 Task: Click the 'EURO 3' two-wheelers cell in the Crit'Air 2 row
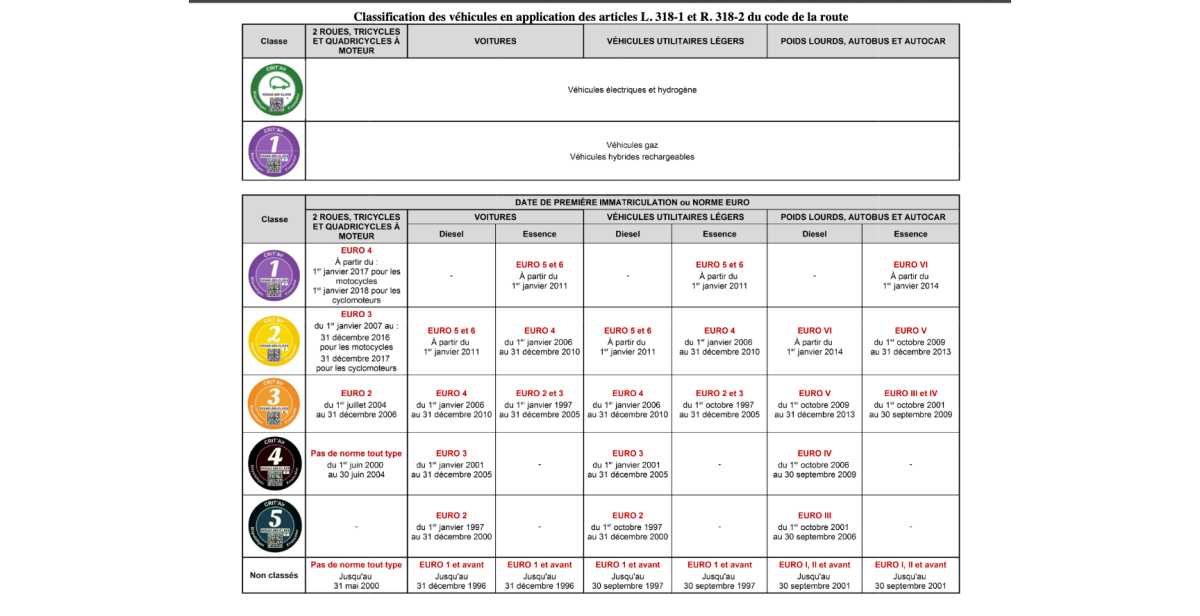(x=357, y=314)
